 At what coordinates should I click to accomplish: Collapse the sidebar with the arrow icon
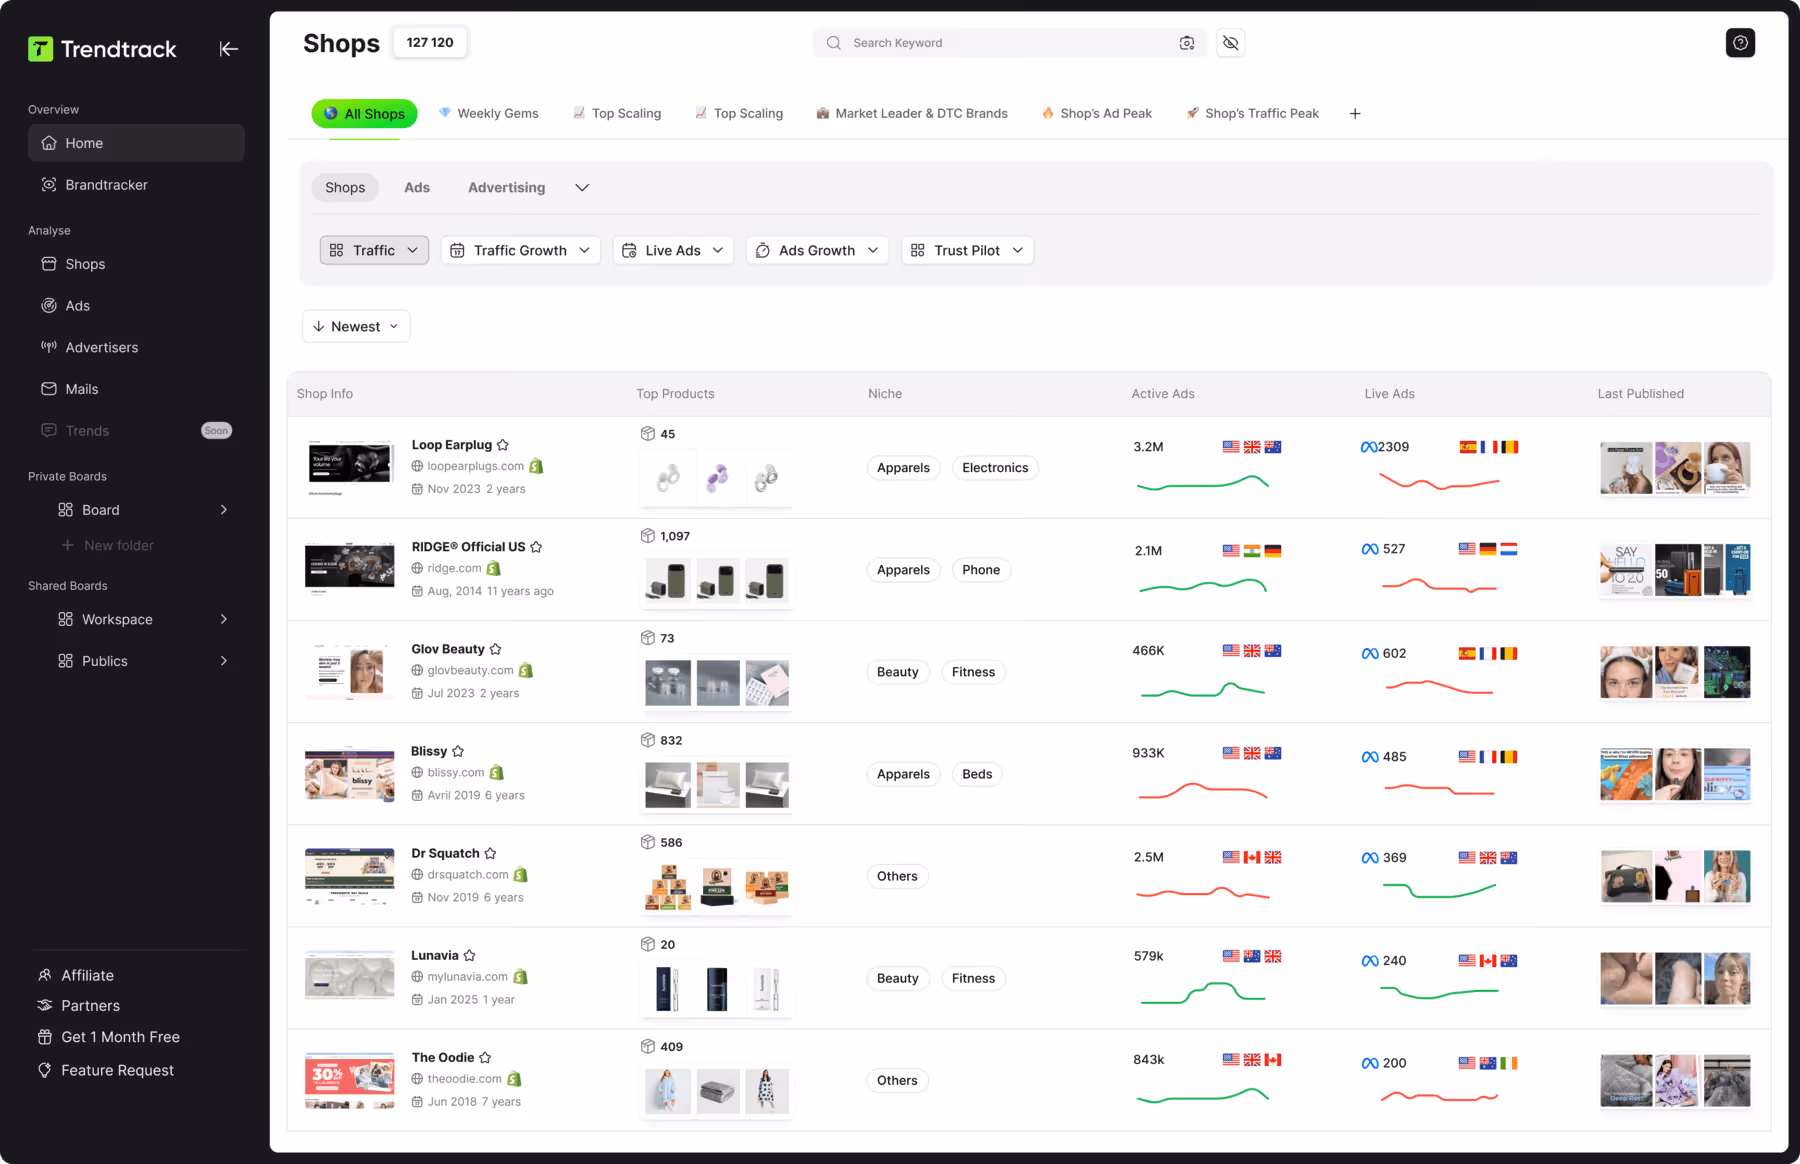(228, 48)
